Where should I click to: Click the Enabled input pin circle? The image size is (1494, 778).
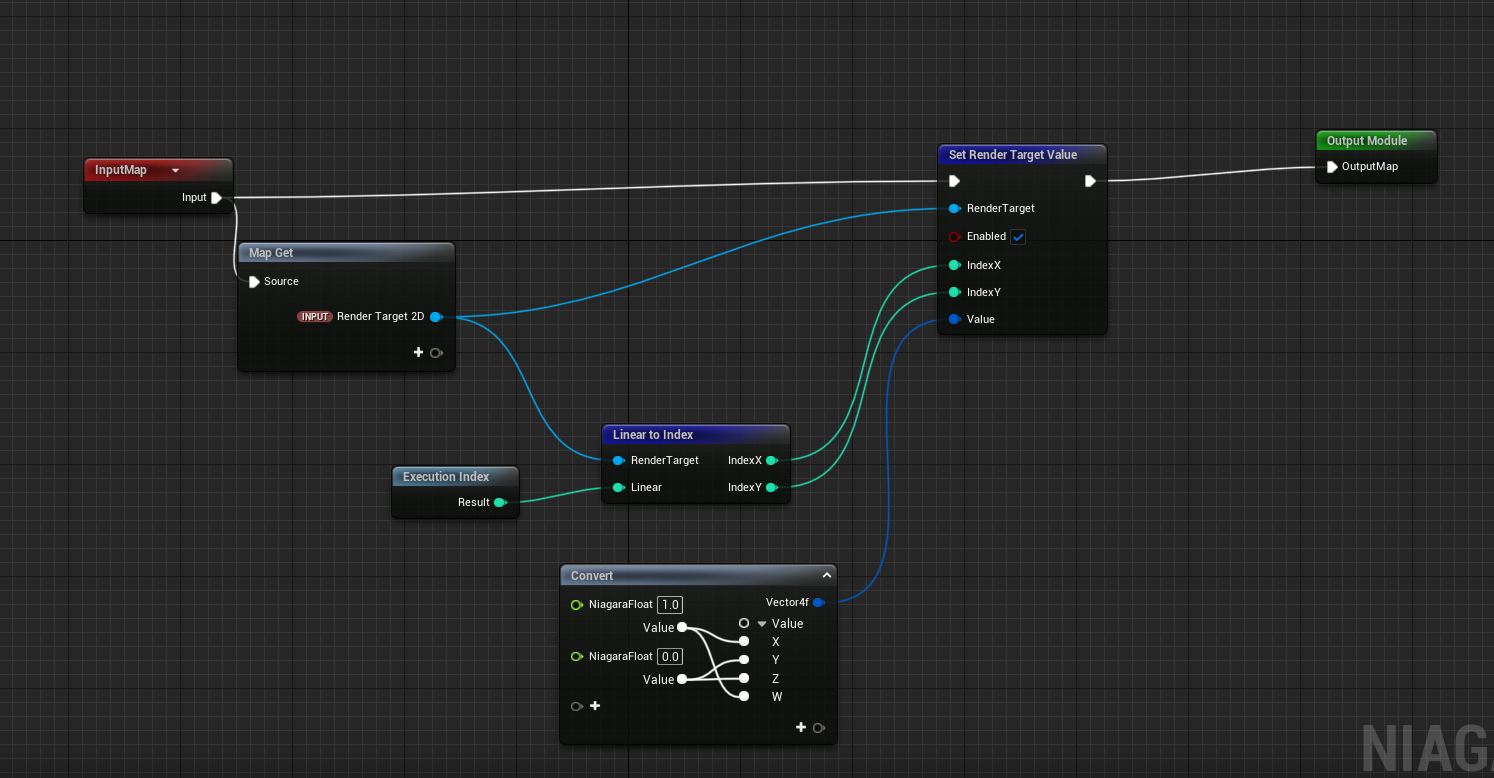pyautogui.click(x=954, y=237)
